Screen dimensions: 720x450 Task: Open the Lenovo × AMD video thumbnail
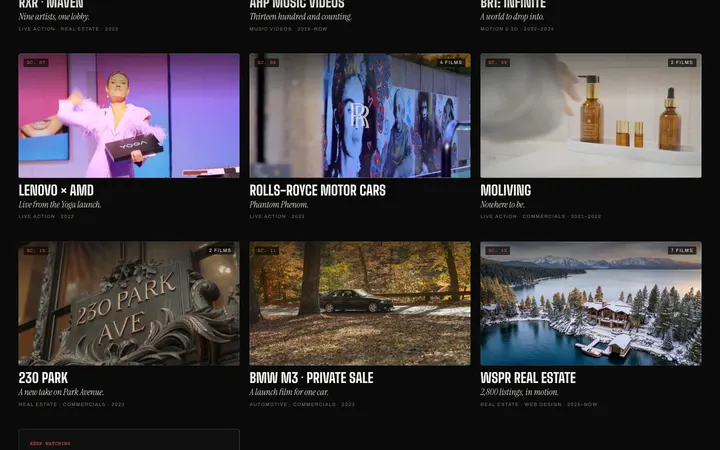point(129,115)
